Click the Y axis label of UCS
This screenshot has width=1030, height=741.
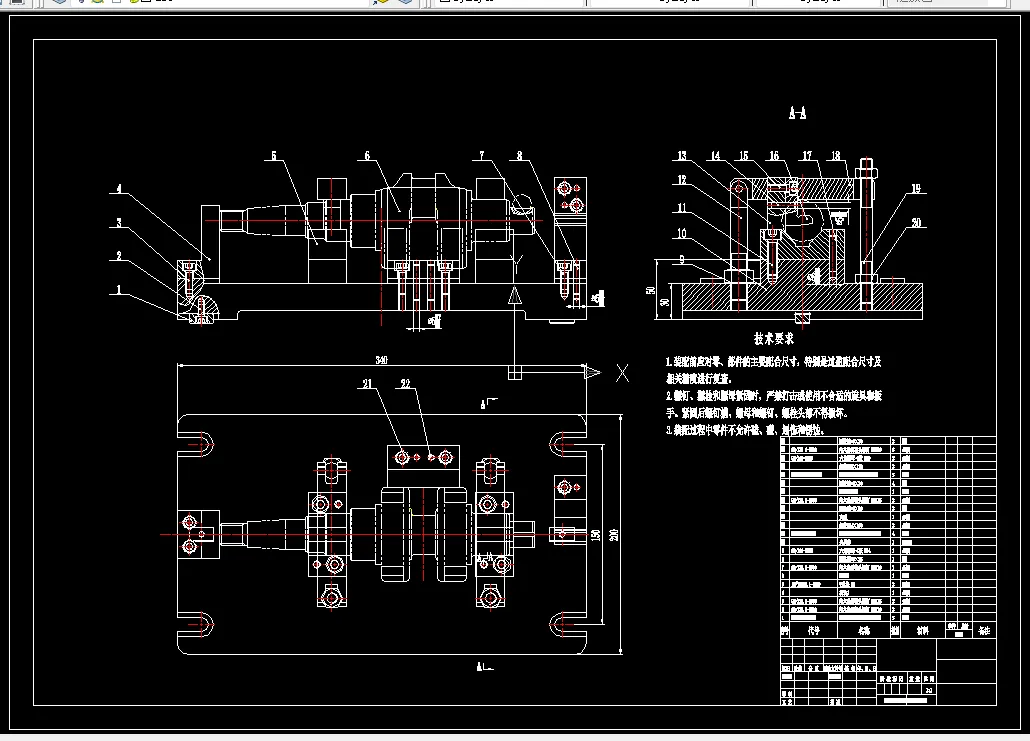tap(517, 265)
